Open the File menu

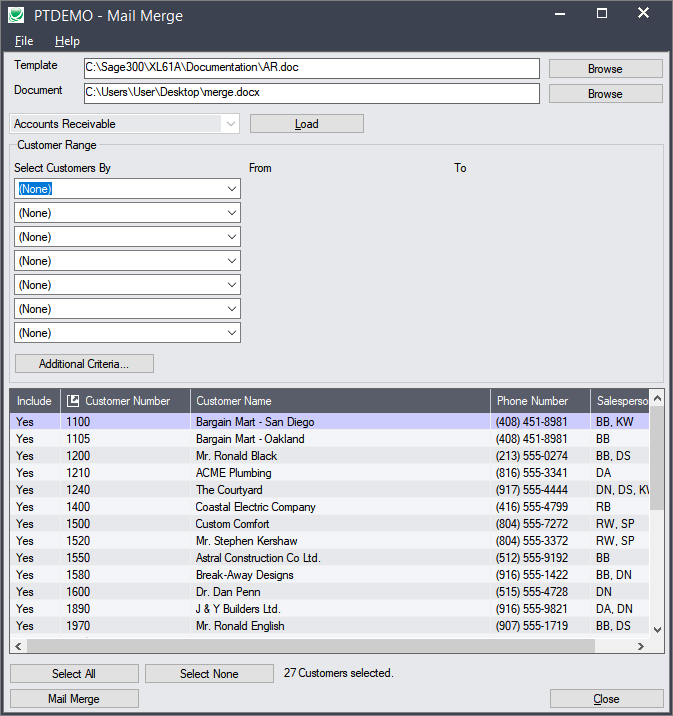[x=24, y=41]
